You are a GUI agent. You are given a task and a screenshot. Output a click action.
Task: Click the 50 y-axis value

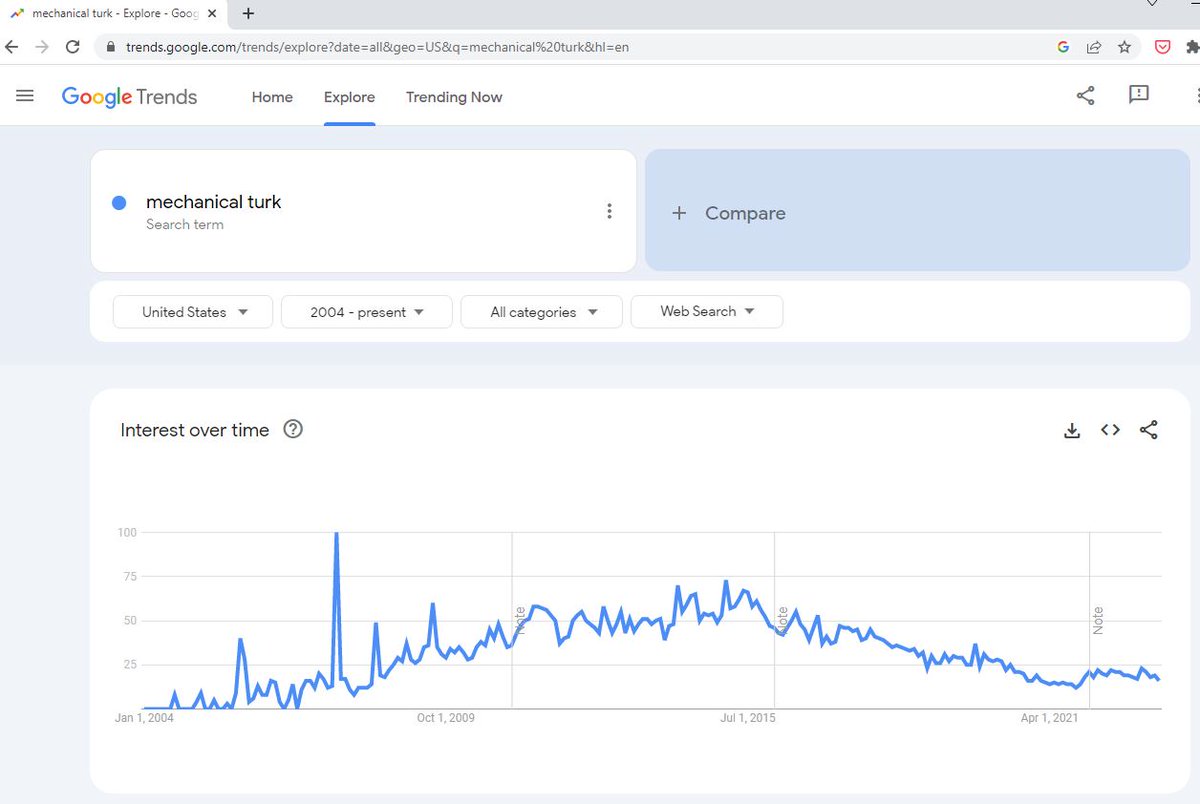[129, 621]
